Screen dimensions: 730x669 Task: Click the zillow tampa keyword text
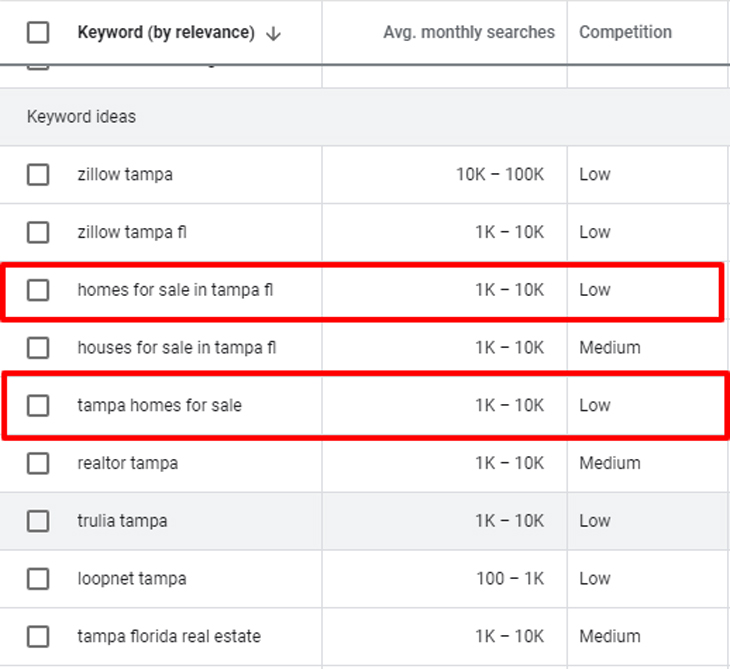point(125,174)
